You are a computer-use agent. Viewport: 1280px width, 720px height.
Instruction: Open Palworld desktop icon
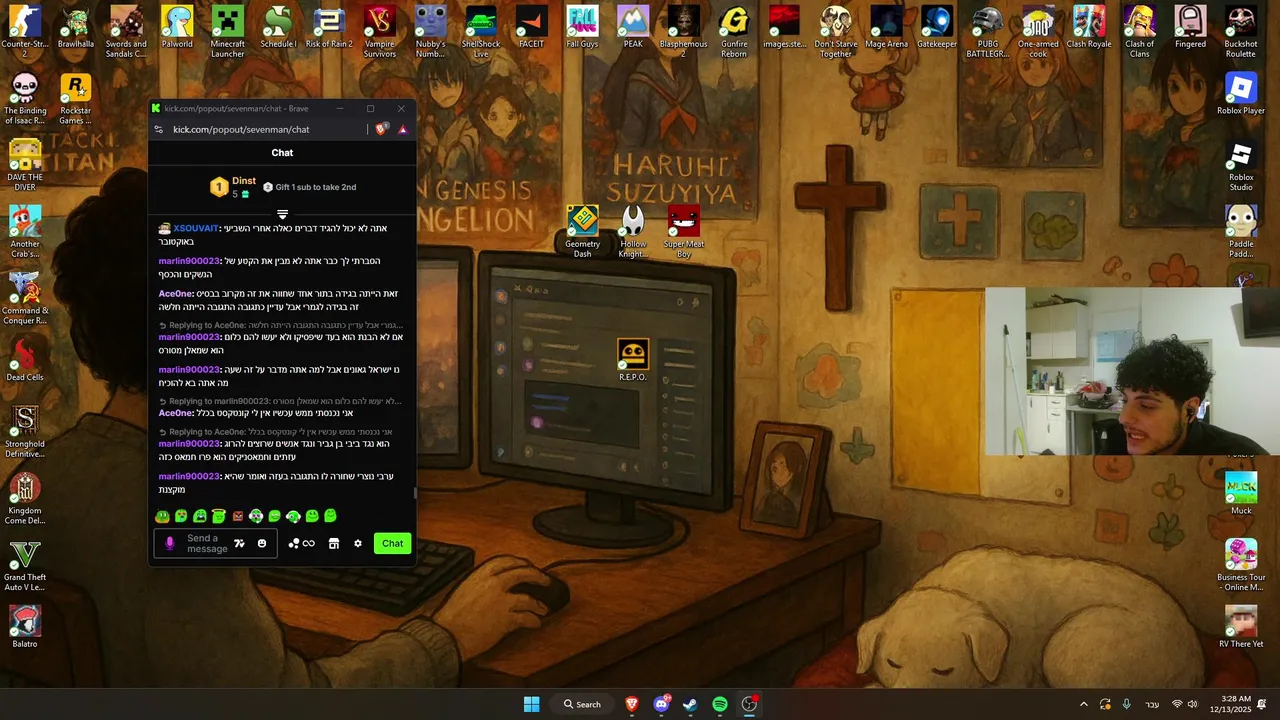pyautogui.click(x=177, y=27)
